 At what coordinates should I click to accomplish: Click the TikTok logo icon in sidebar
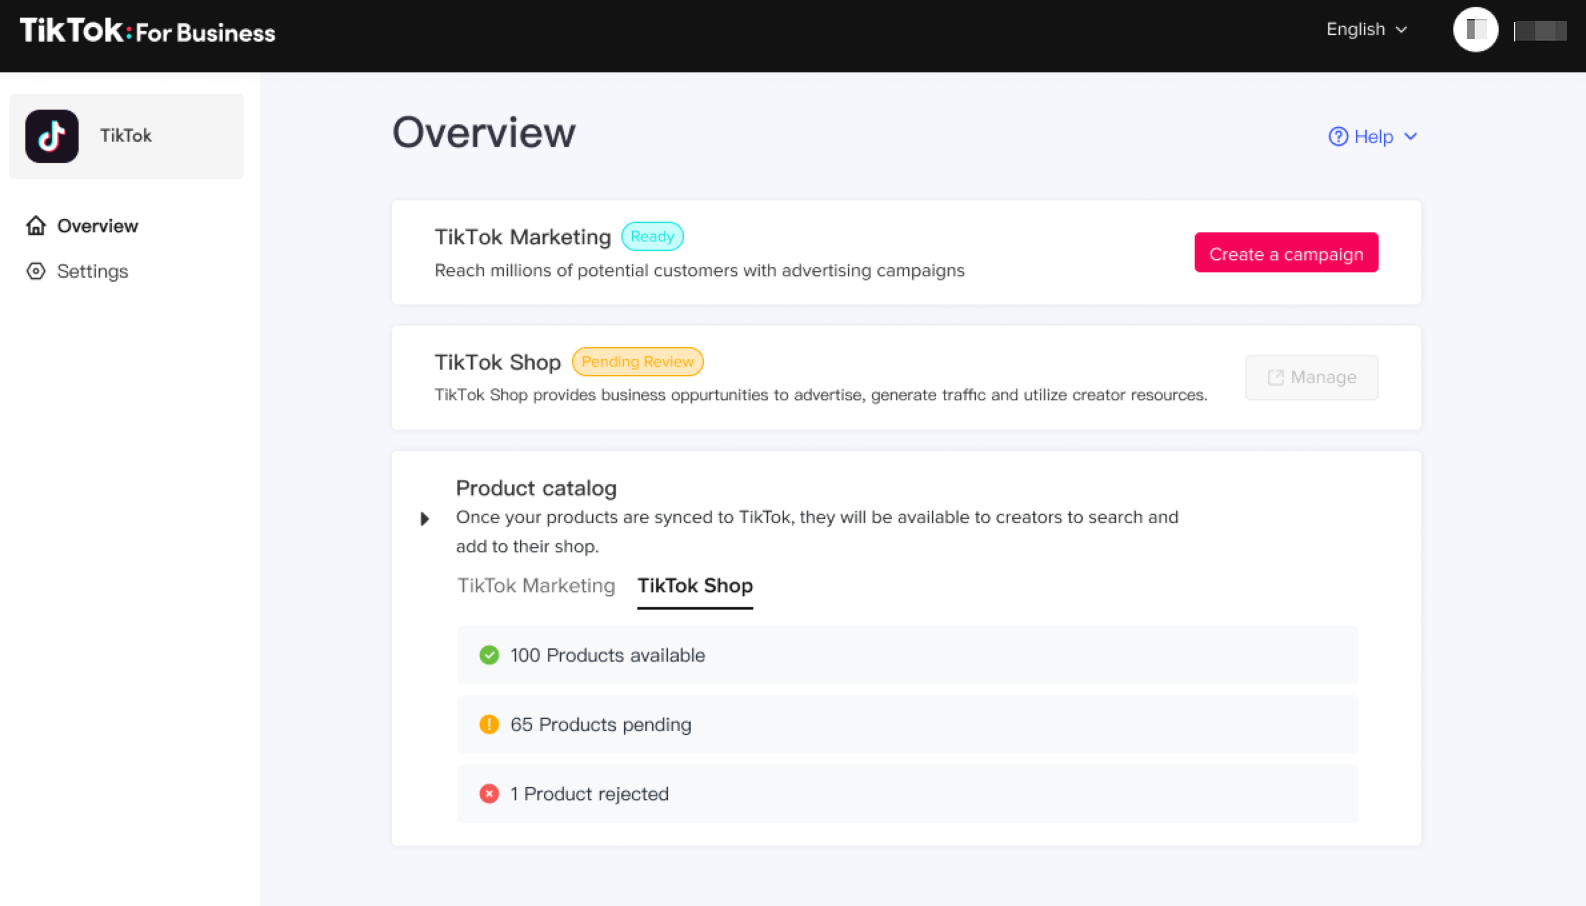pyautogui.click(x=52, y=136)
